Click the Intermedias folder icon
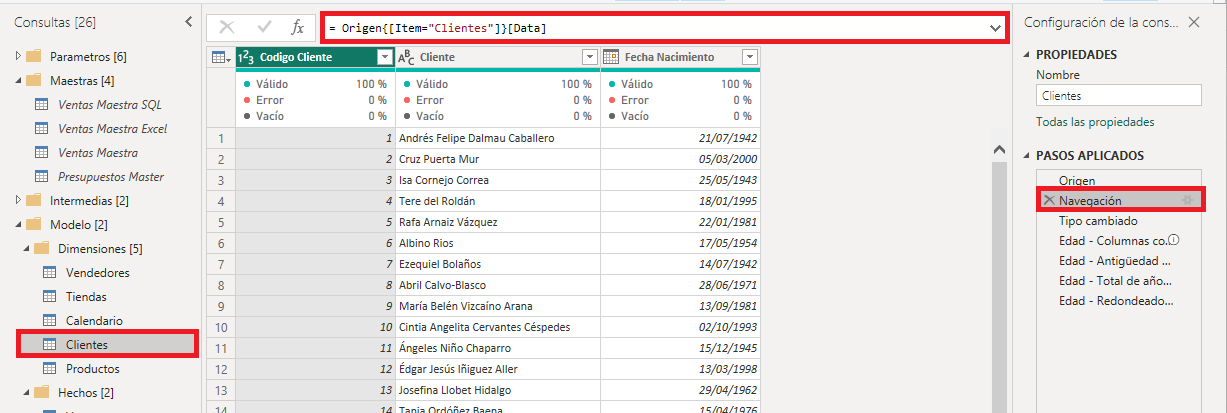Image resolution: width=1227 pixels, height=413 pixels. [33, 200]
